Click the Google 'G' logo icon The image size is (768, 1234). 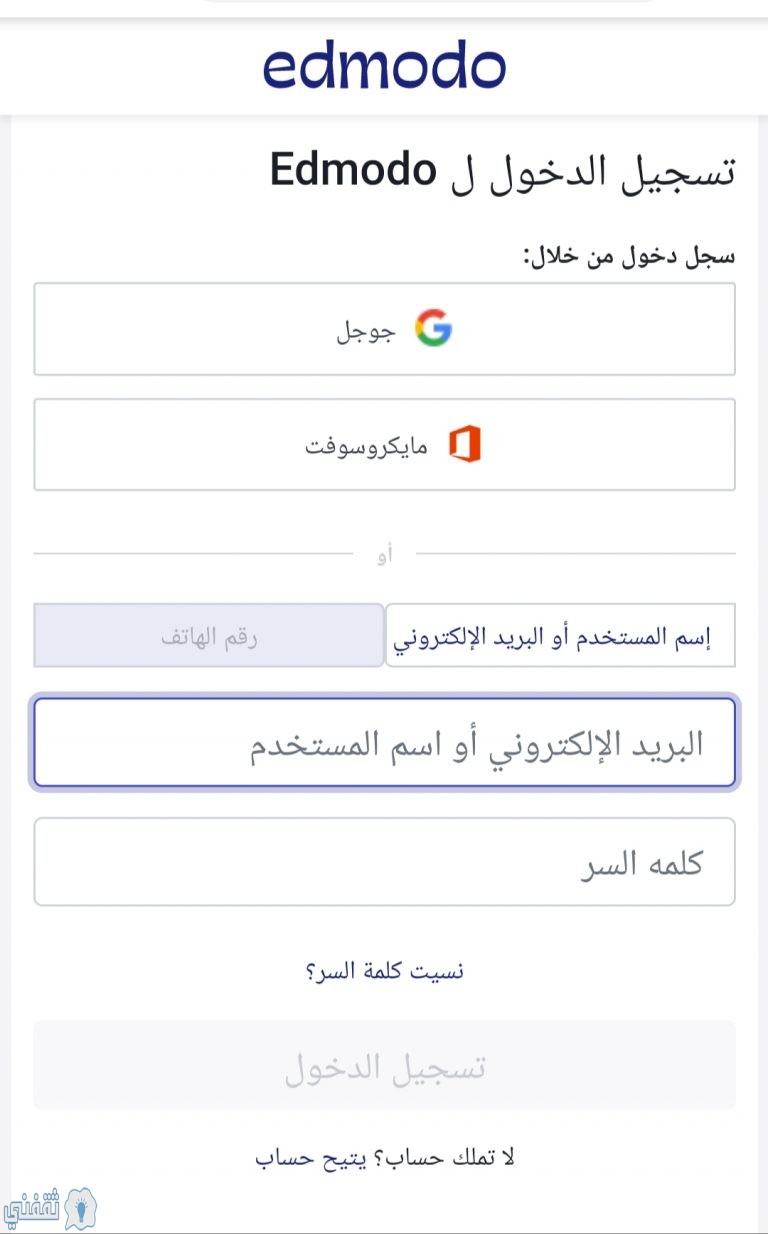click(434, 329)
